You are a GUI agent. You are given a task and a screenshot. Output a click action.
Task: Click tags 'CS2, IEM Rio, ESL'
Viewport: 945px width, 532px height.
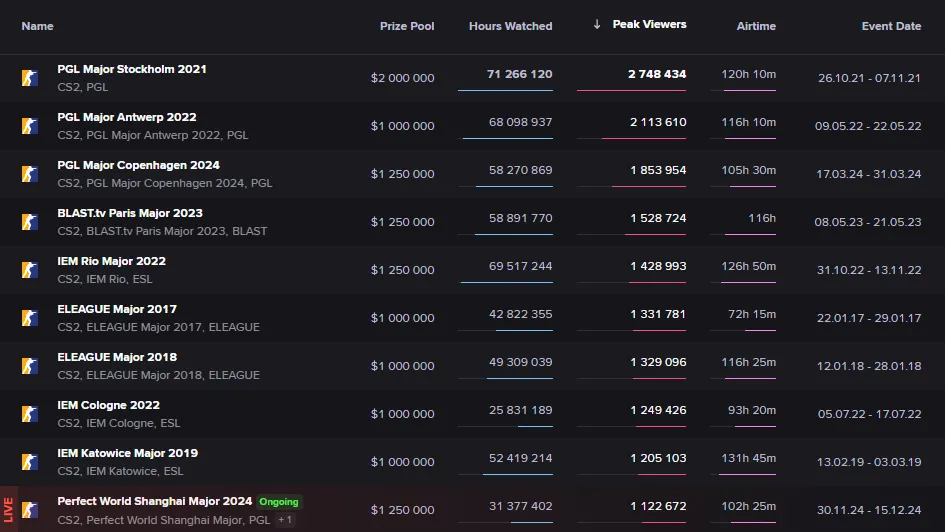tap(105, 279)
